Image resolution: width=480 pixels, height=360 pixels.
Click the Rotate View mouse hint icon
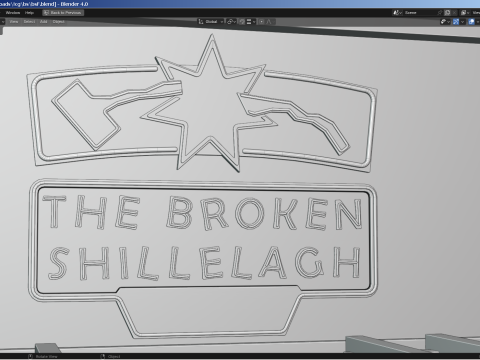click(x=30, y=357)
